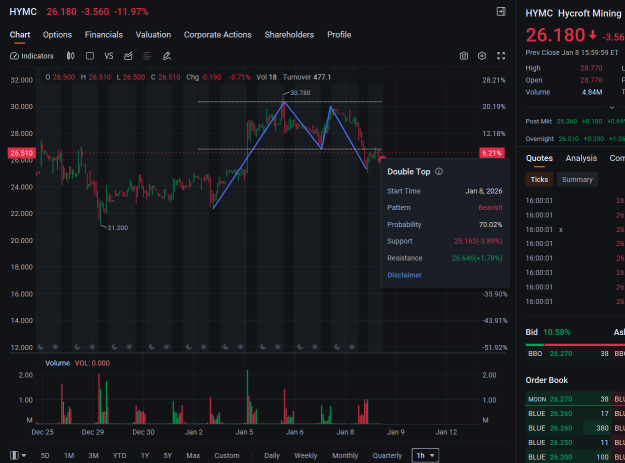The height and width of the screenshot is (463, 625).
Task: Open the VS compare tool
Action: [x=109, y=56]
